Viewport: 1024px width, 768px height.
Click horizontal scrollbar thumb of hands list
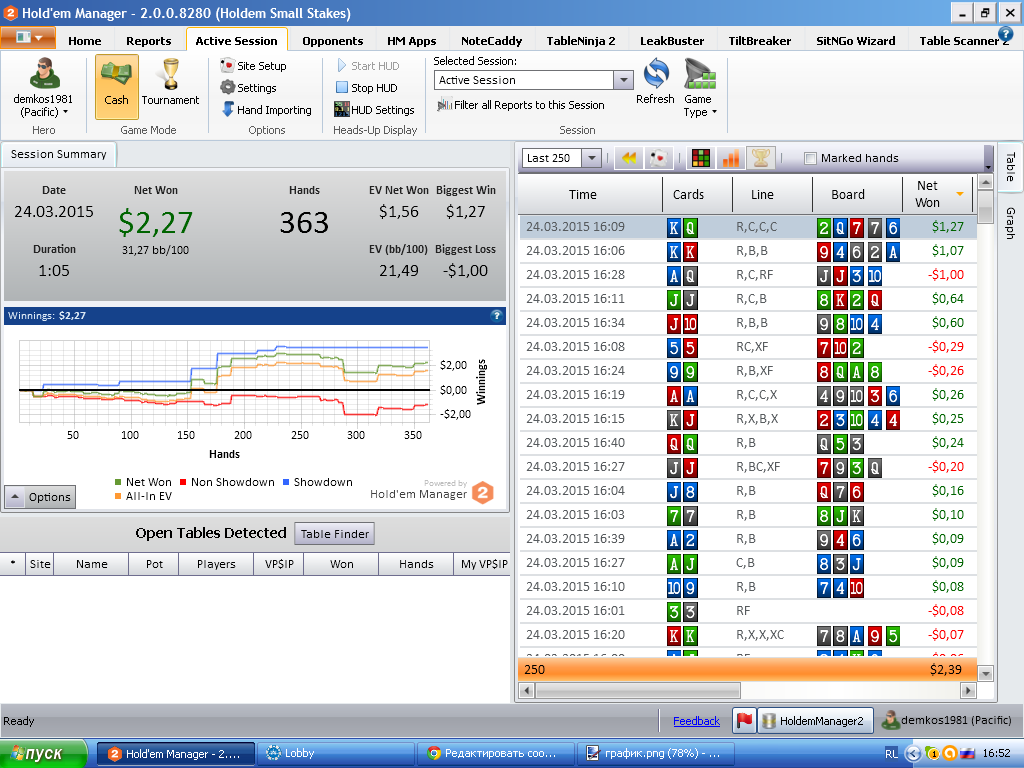(x=637, y=690)
